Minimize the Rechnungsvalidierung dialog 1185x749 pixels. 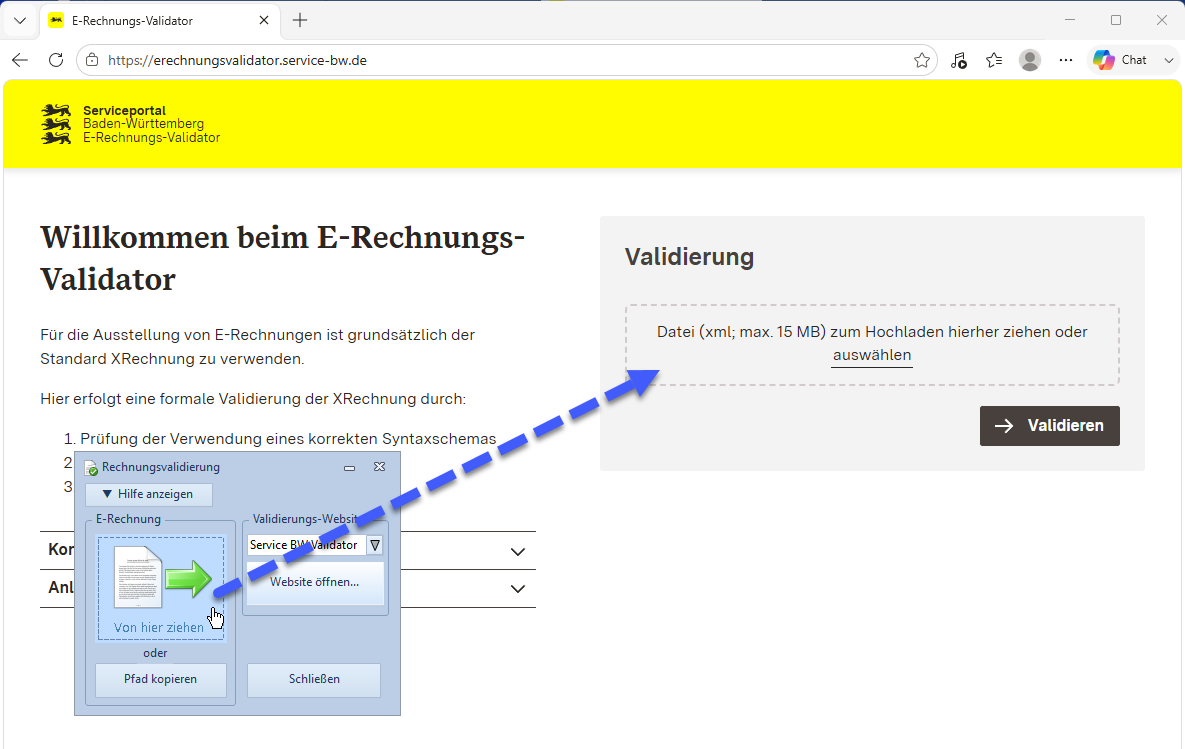[x=349, y=468]
